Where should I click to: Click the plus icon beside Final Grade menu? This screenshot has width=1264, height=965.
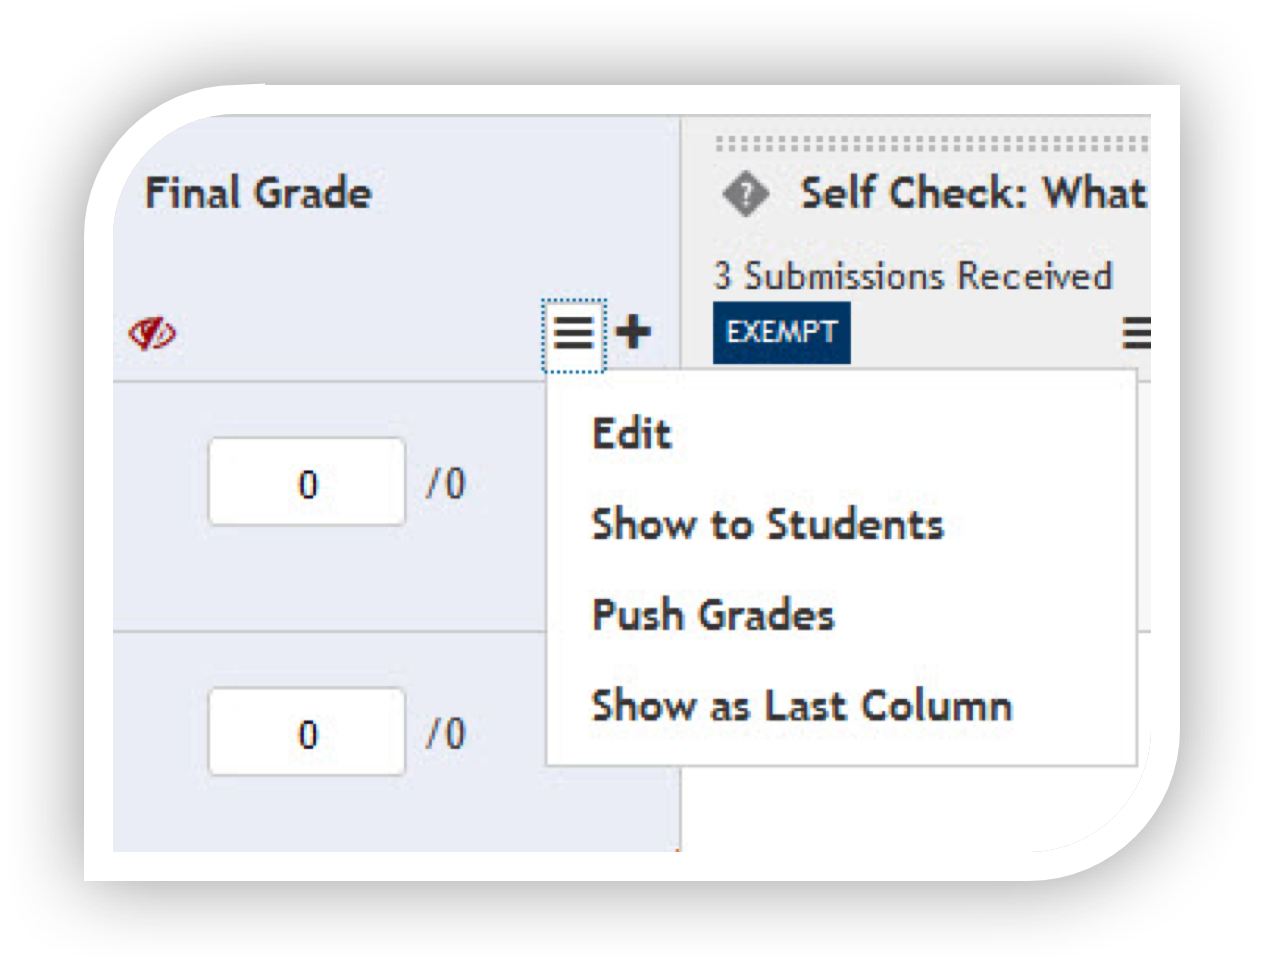point(633,331)
